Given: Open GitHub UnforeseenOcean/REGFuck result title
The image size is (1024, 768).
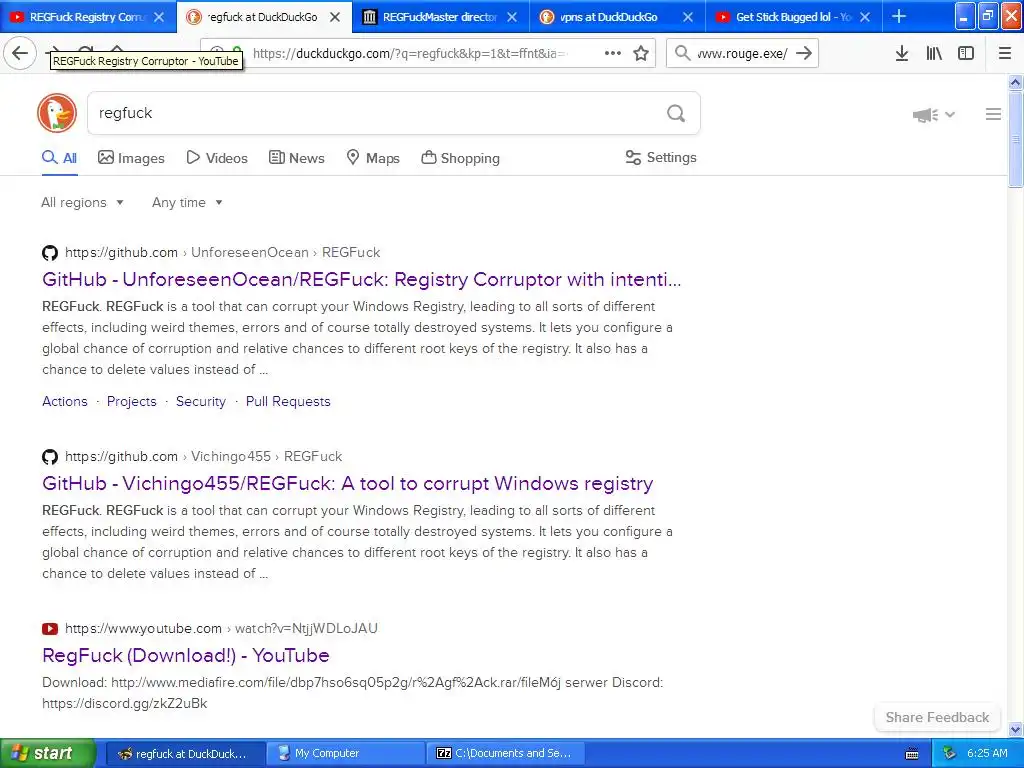Looking at the screenshot, I should 362,280.
